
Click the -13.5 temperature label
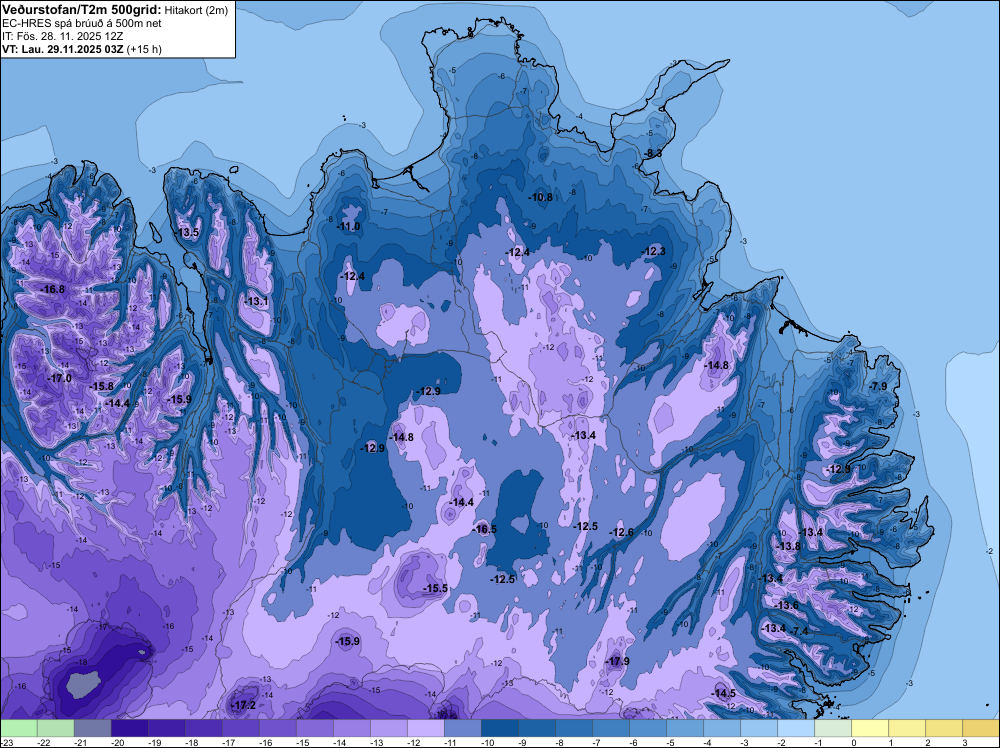click(x=188, y=233)
